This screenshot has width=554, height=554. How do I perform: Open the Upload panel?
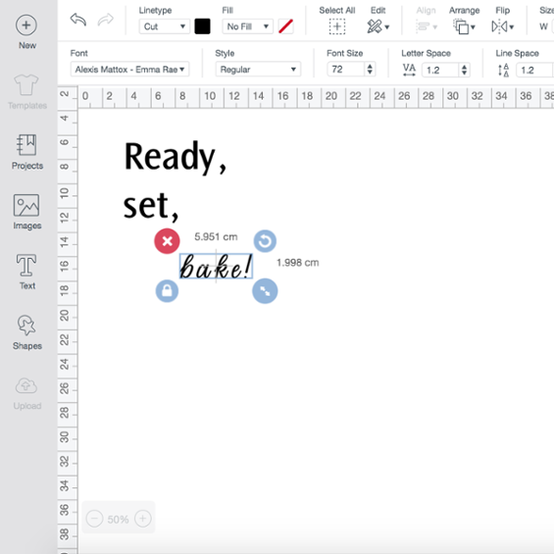coord(27,393)
